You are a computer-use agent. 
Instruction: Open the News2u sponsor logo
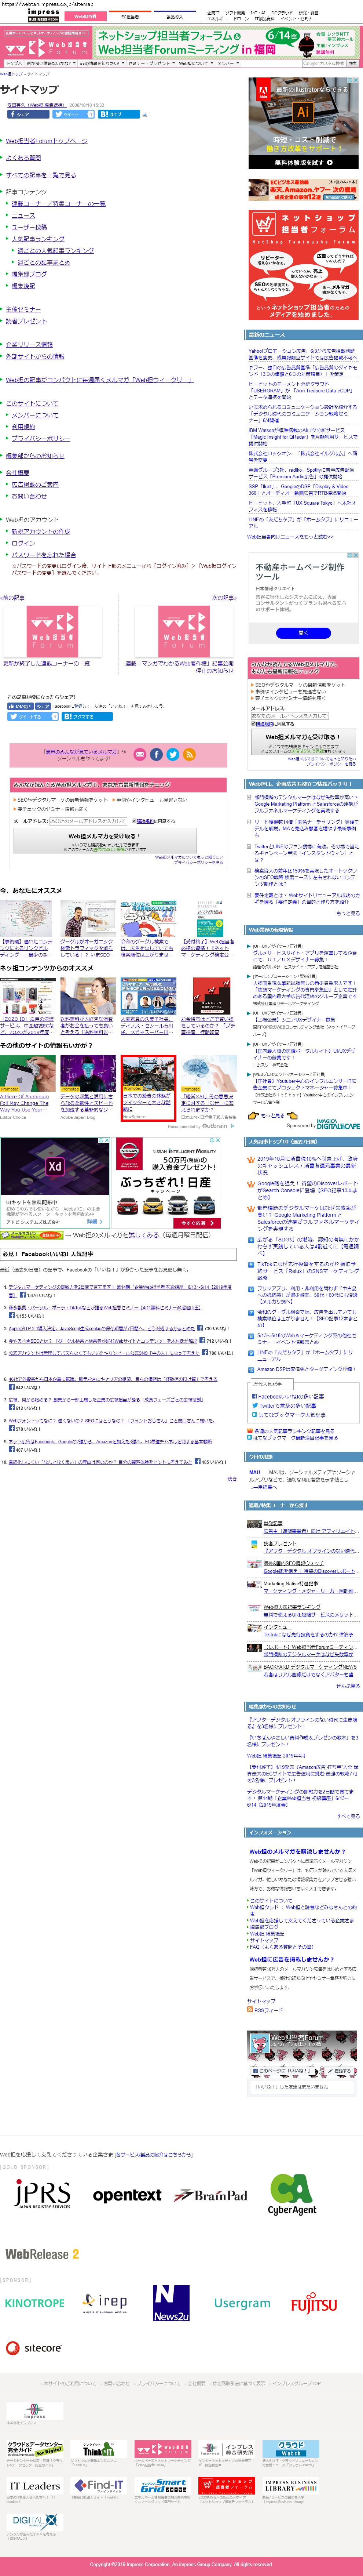(x=171, y=2302)
